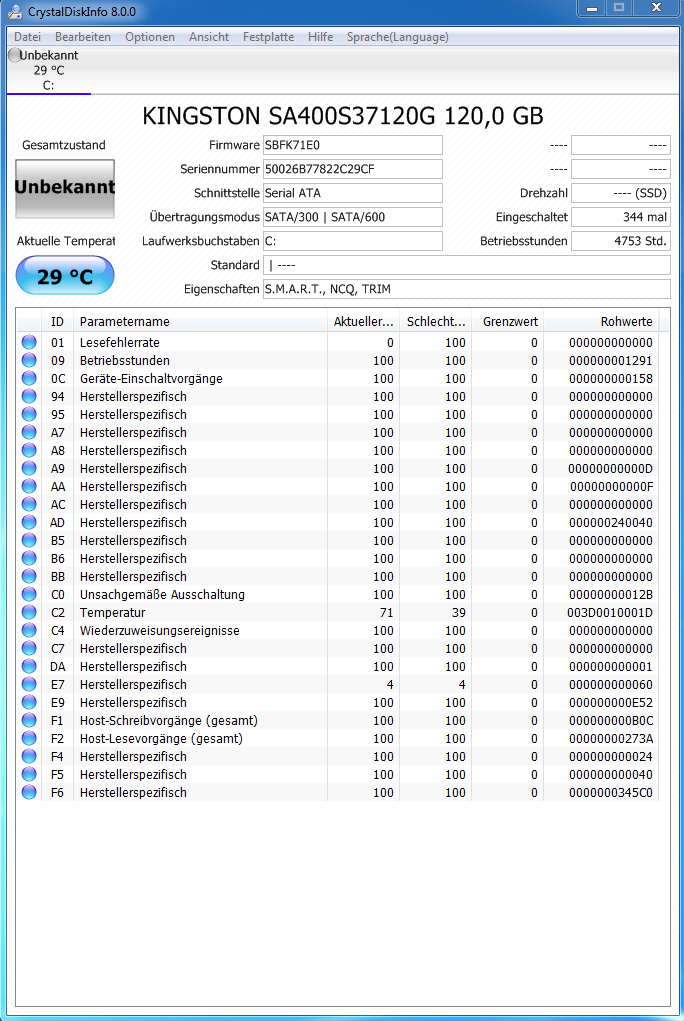The width and height of the screenshot is (684, 1021).
Task: Click the Parametername column header
Action: tap(200, 322)
